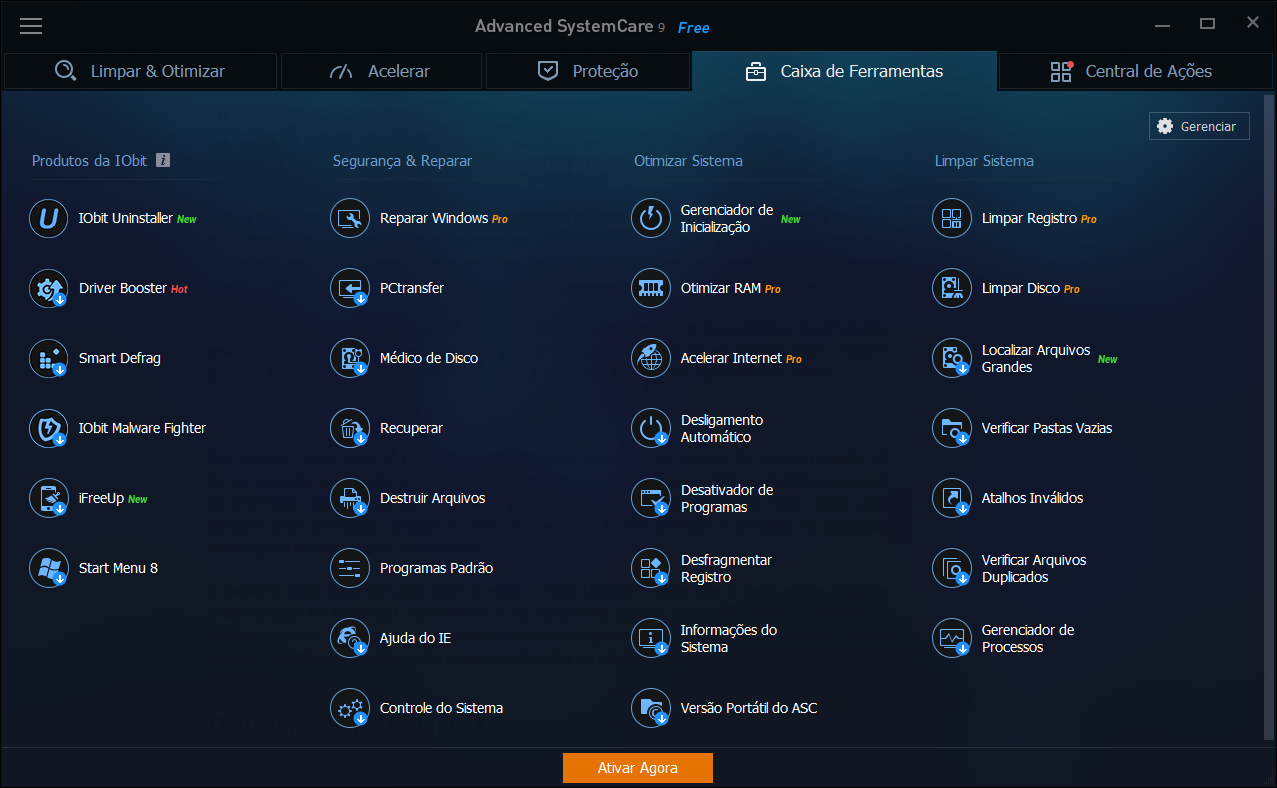The width and height of the screenshot is (1277, 788).
Task: Open the Desfragmentar Registro icon
Action: (651, 568)
